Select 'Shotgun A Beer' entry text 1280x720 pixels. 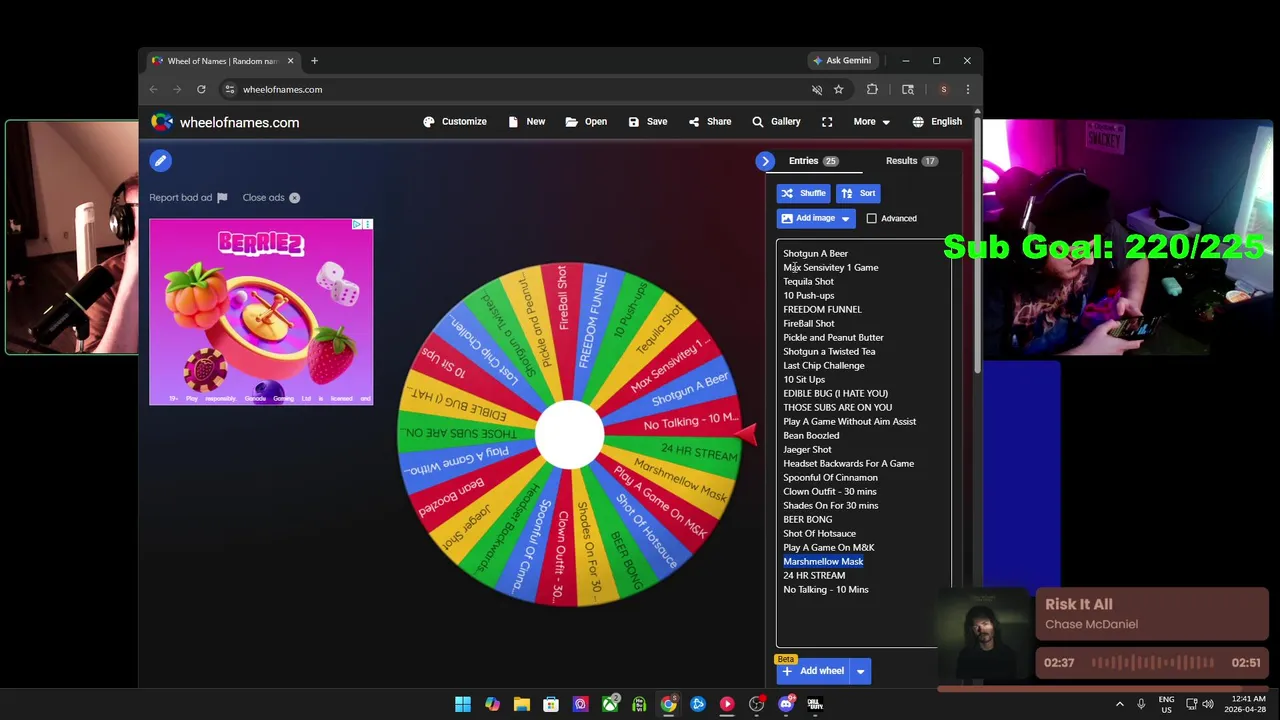coord(815,254)
